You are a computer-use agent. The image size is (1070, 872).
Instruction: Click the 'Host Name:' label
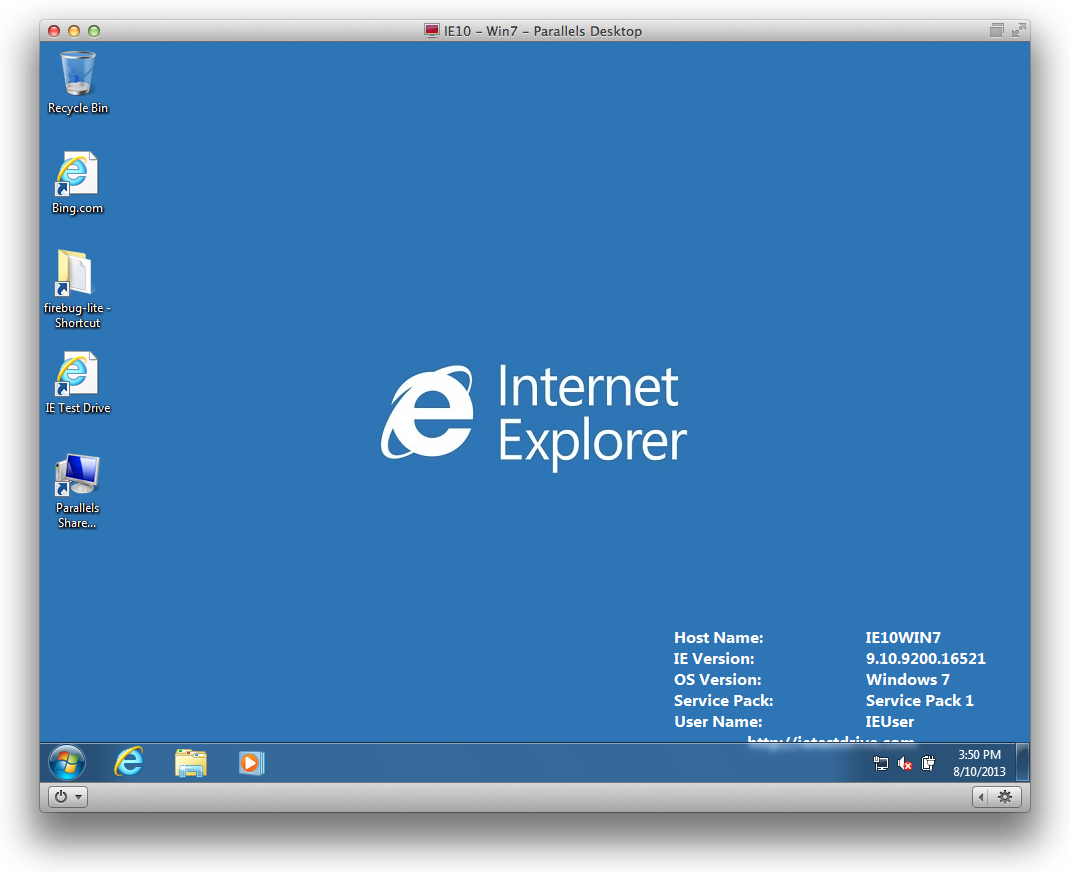(x=719, y=637)
